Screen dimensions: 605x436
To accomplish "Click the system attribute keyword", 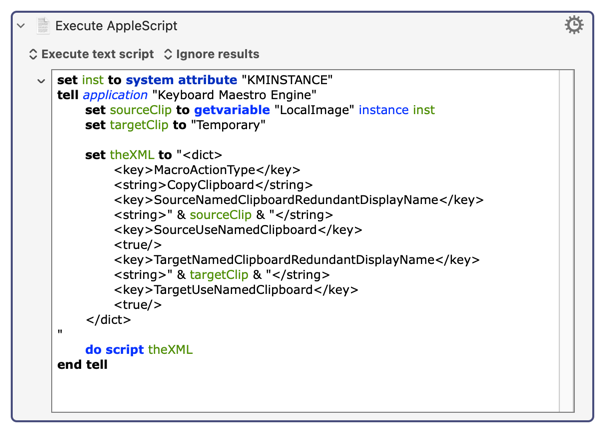I will pos(181,80).
